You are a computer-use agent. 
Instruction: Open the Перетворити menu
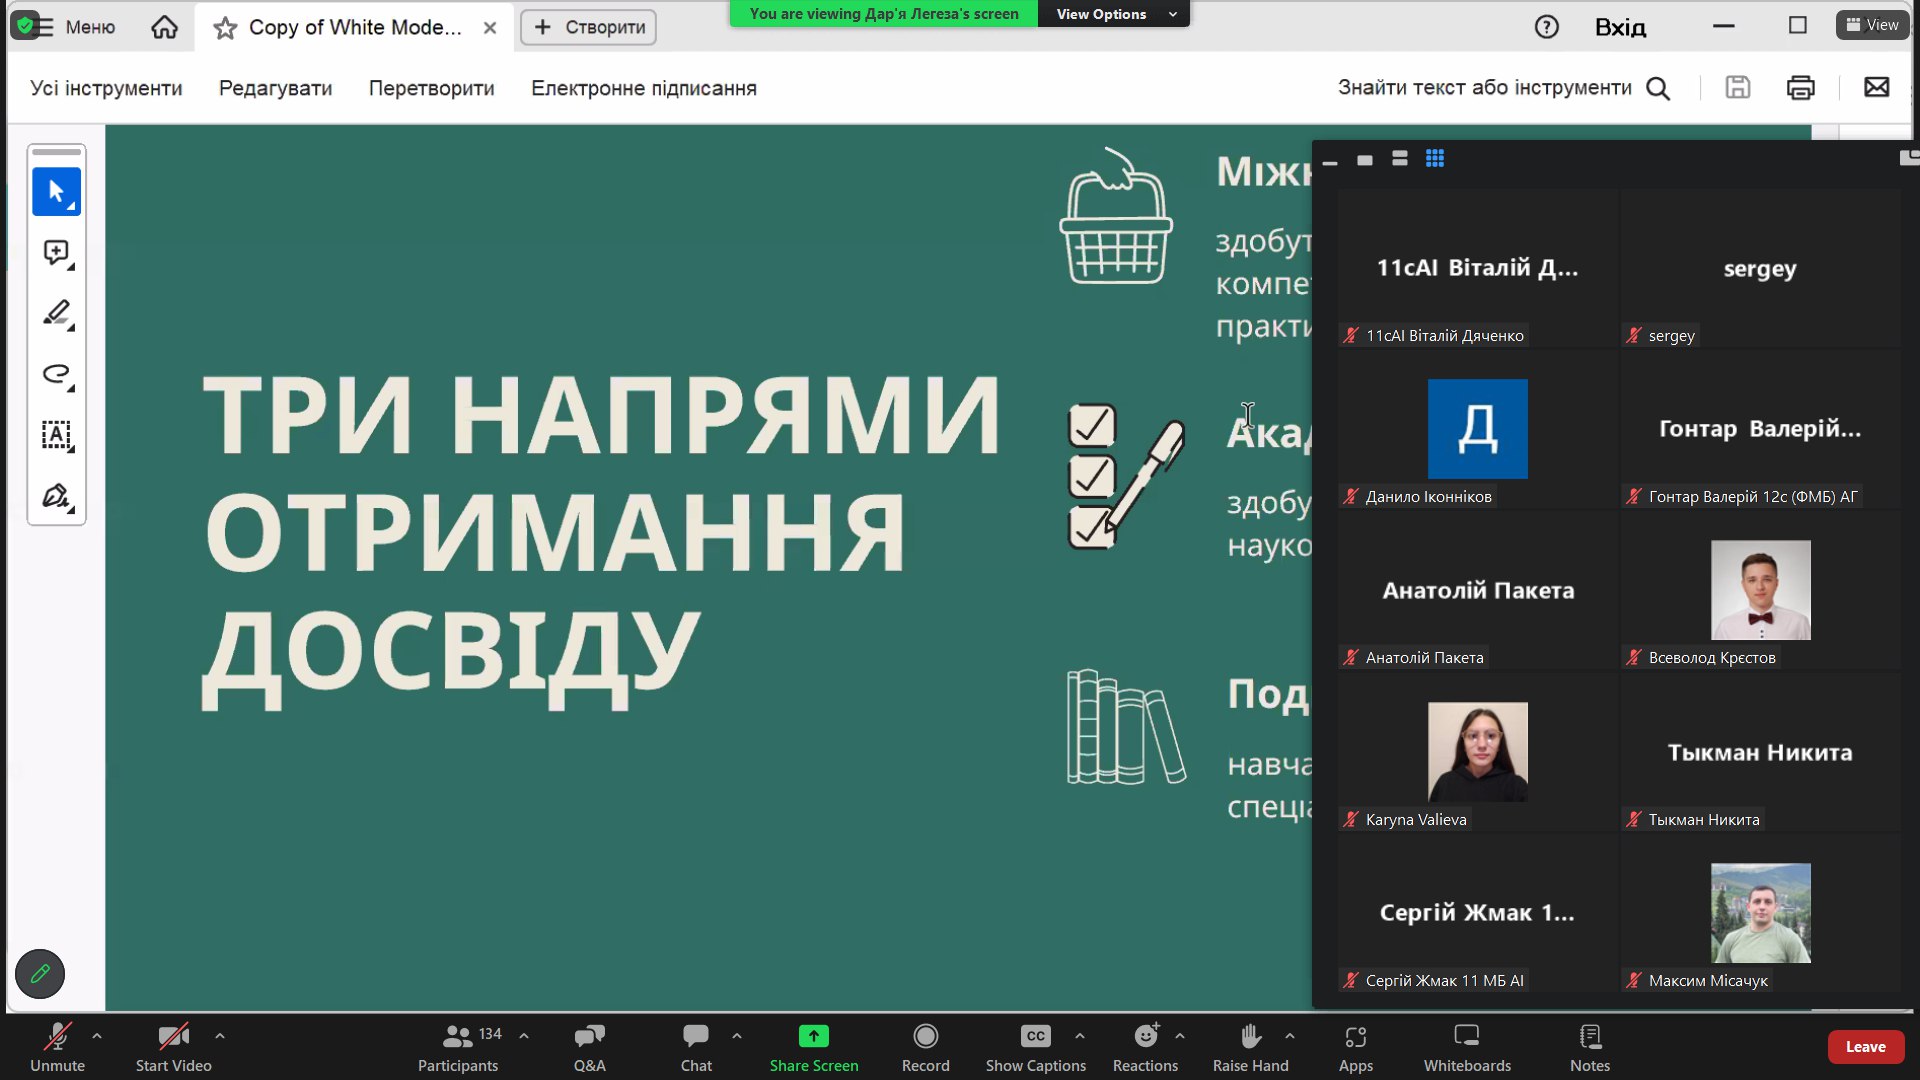pyautogui.click(x=431, y=88)
